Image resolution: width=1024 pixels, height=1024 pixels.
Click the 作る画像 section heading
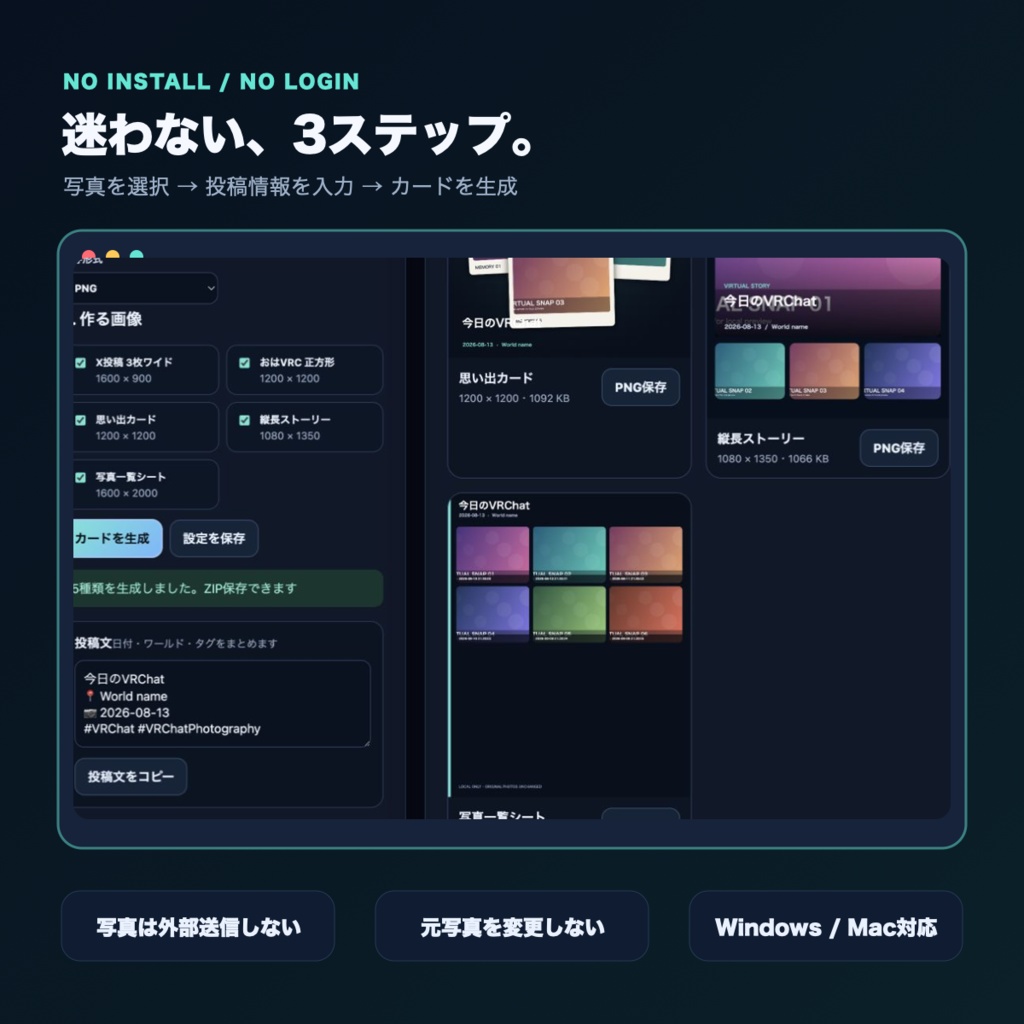click(110, 319)
